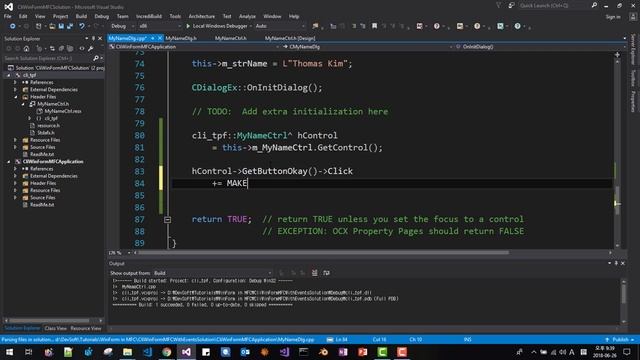
Task: Click the Solution Explorer search magnifier icon
Action: (x=96, y=58)
